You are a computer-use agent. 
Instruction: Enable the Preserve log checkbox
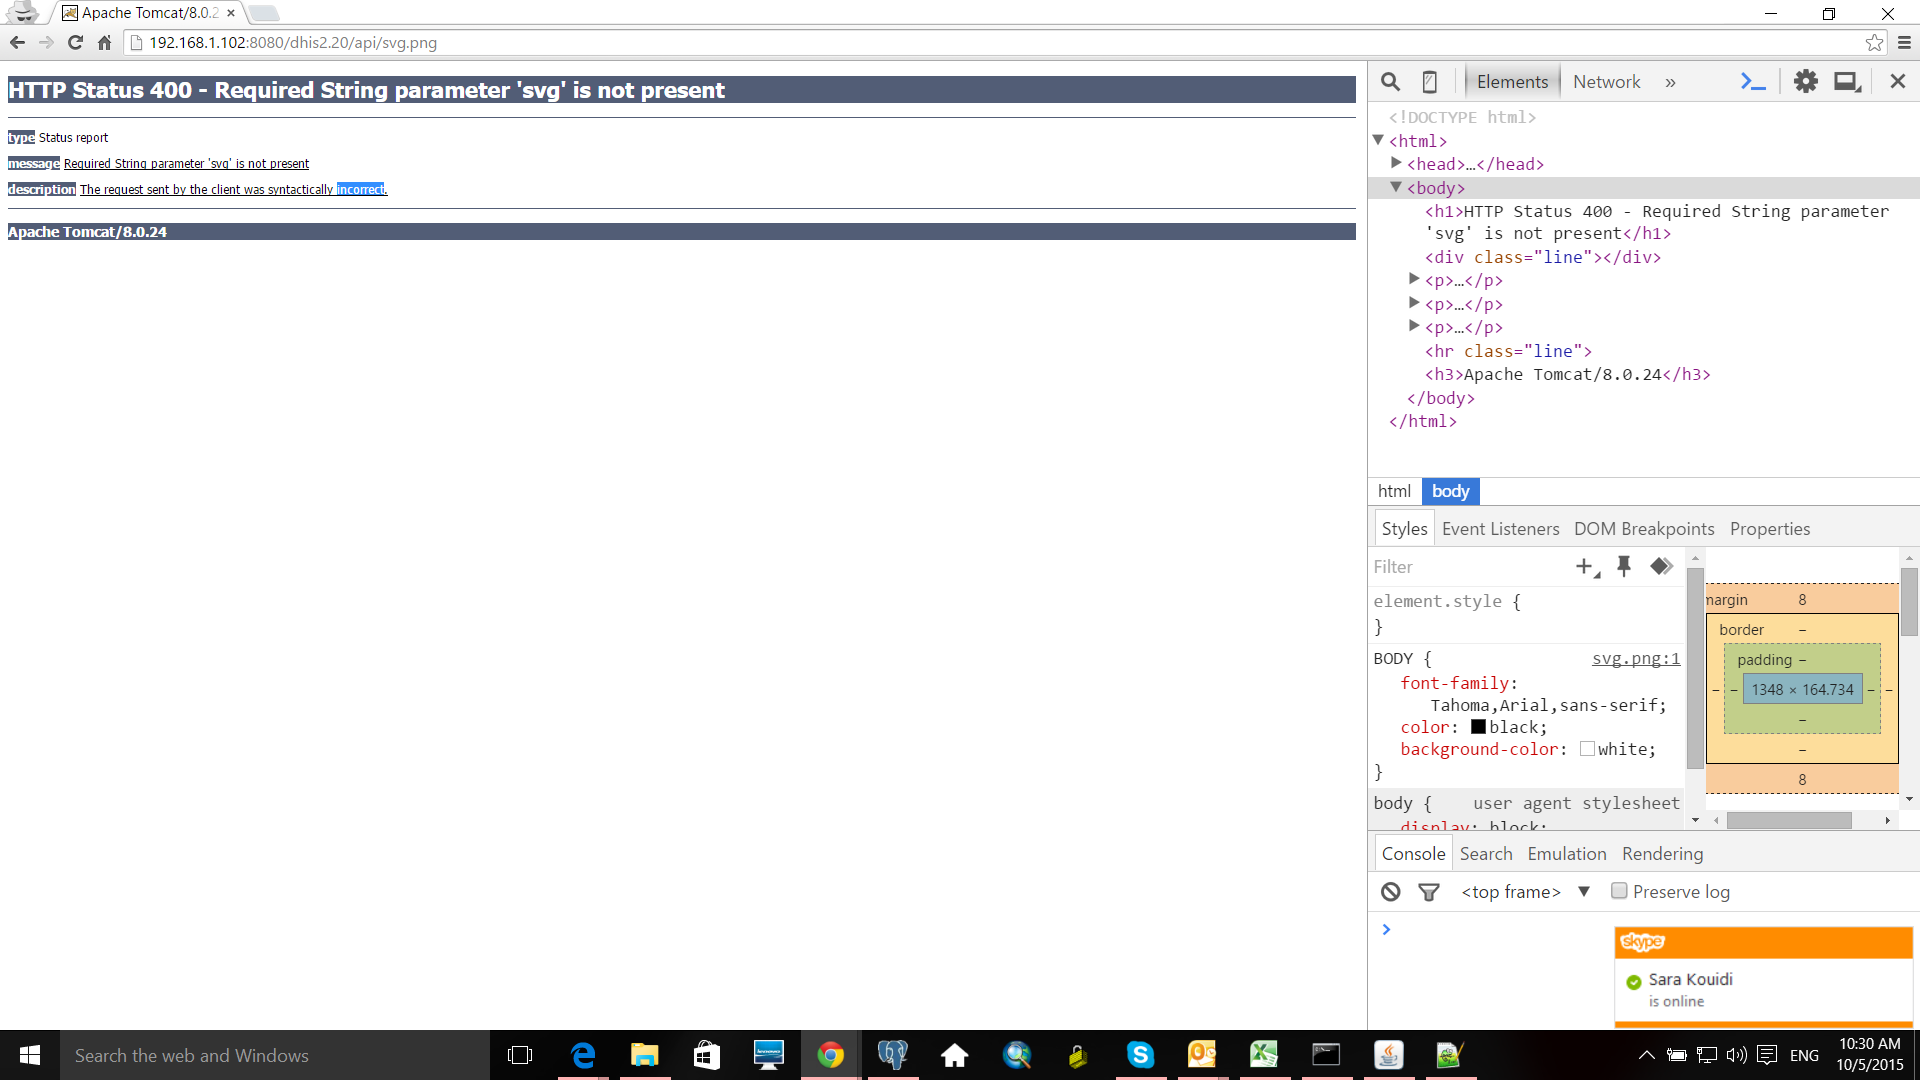tap(1619, 891)
